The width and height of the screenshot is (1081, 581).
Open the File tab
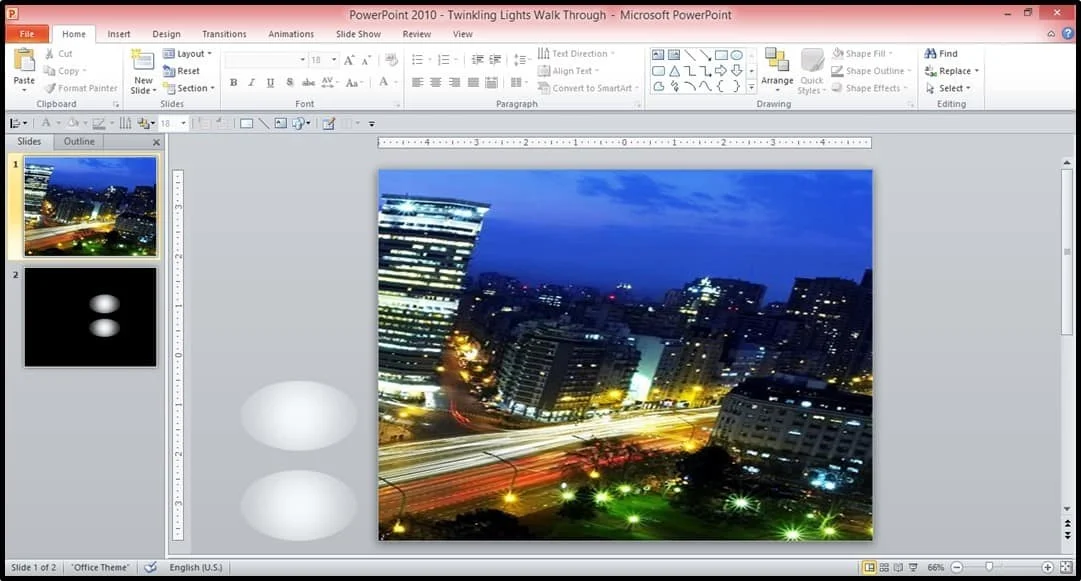pos(27,34)
